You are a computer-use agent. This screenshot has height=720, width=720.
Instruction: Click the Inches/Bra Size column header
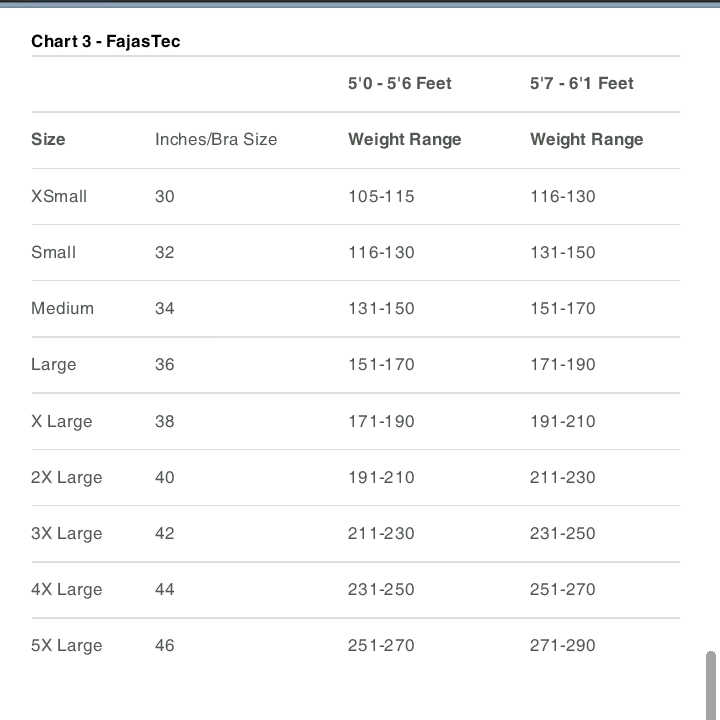pos(215,139)
